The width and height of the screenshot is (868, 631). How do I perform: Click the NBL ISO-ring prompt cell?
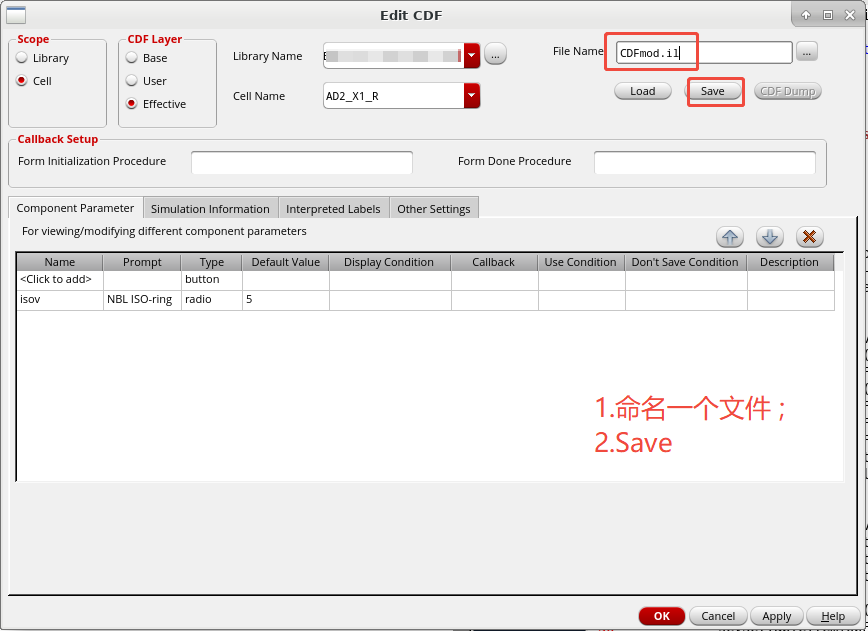tap(142, 300)
